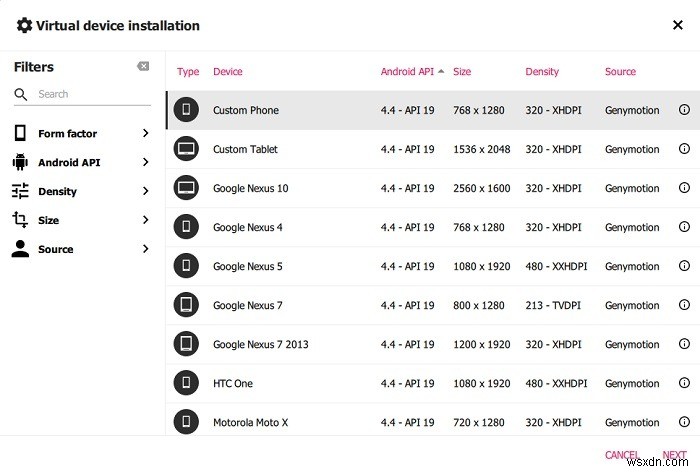Click the Android API filter label
The height and width of the screenshot is (472, 700).
[69, 162]
